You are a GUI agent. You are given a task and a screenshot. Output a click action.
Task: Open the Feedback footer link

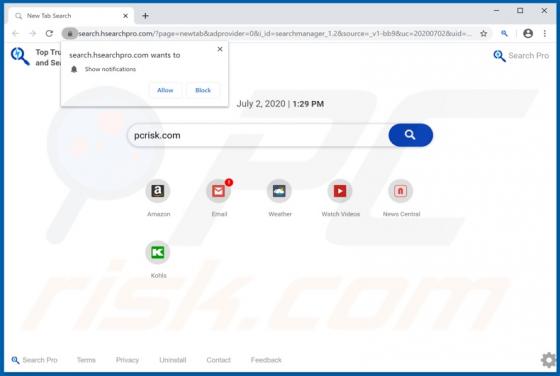tap(266, 360)
